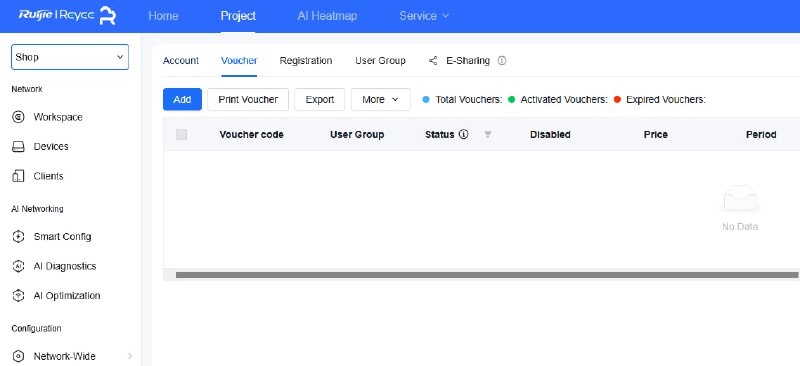Click the info icon beside E-Sharing
This screenshot has height=366, width=800.
click(502, 61)
